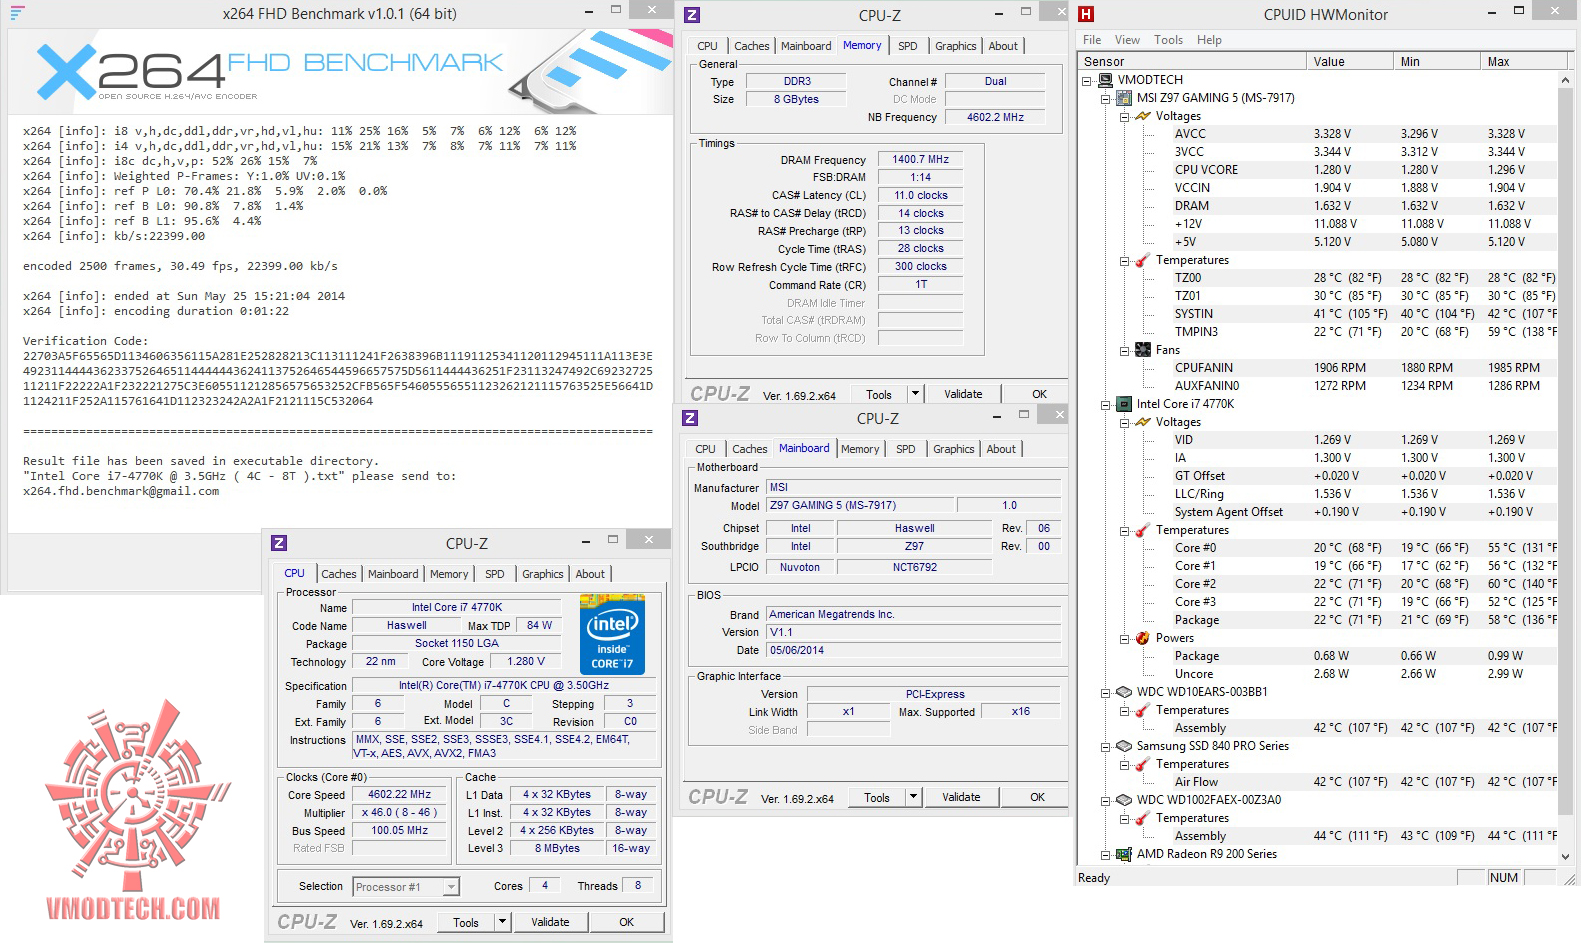1581x943 pixels.
Task: Click the Powers flame icon
Action: (1143, 638)
